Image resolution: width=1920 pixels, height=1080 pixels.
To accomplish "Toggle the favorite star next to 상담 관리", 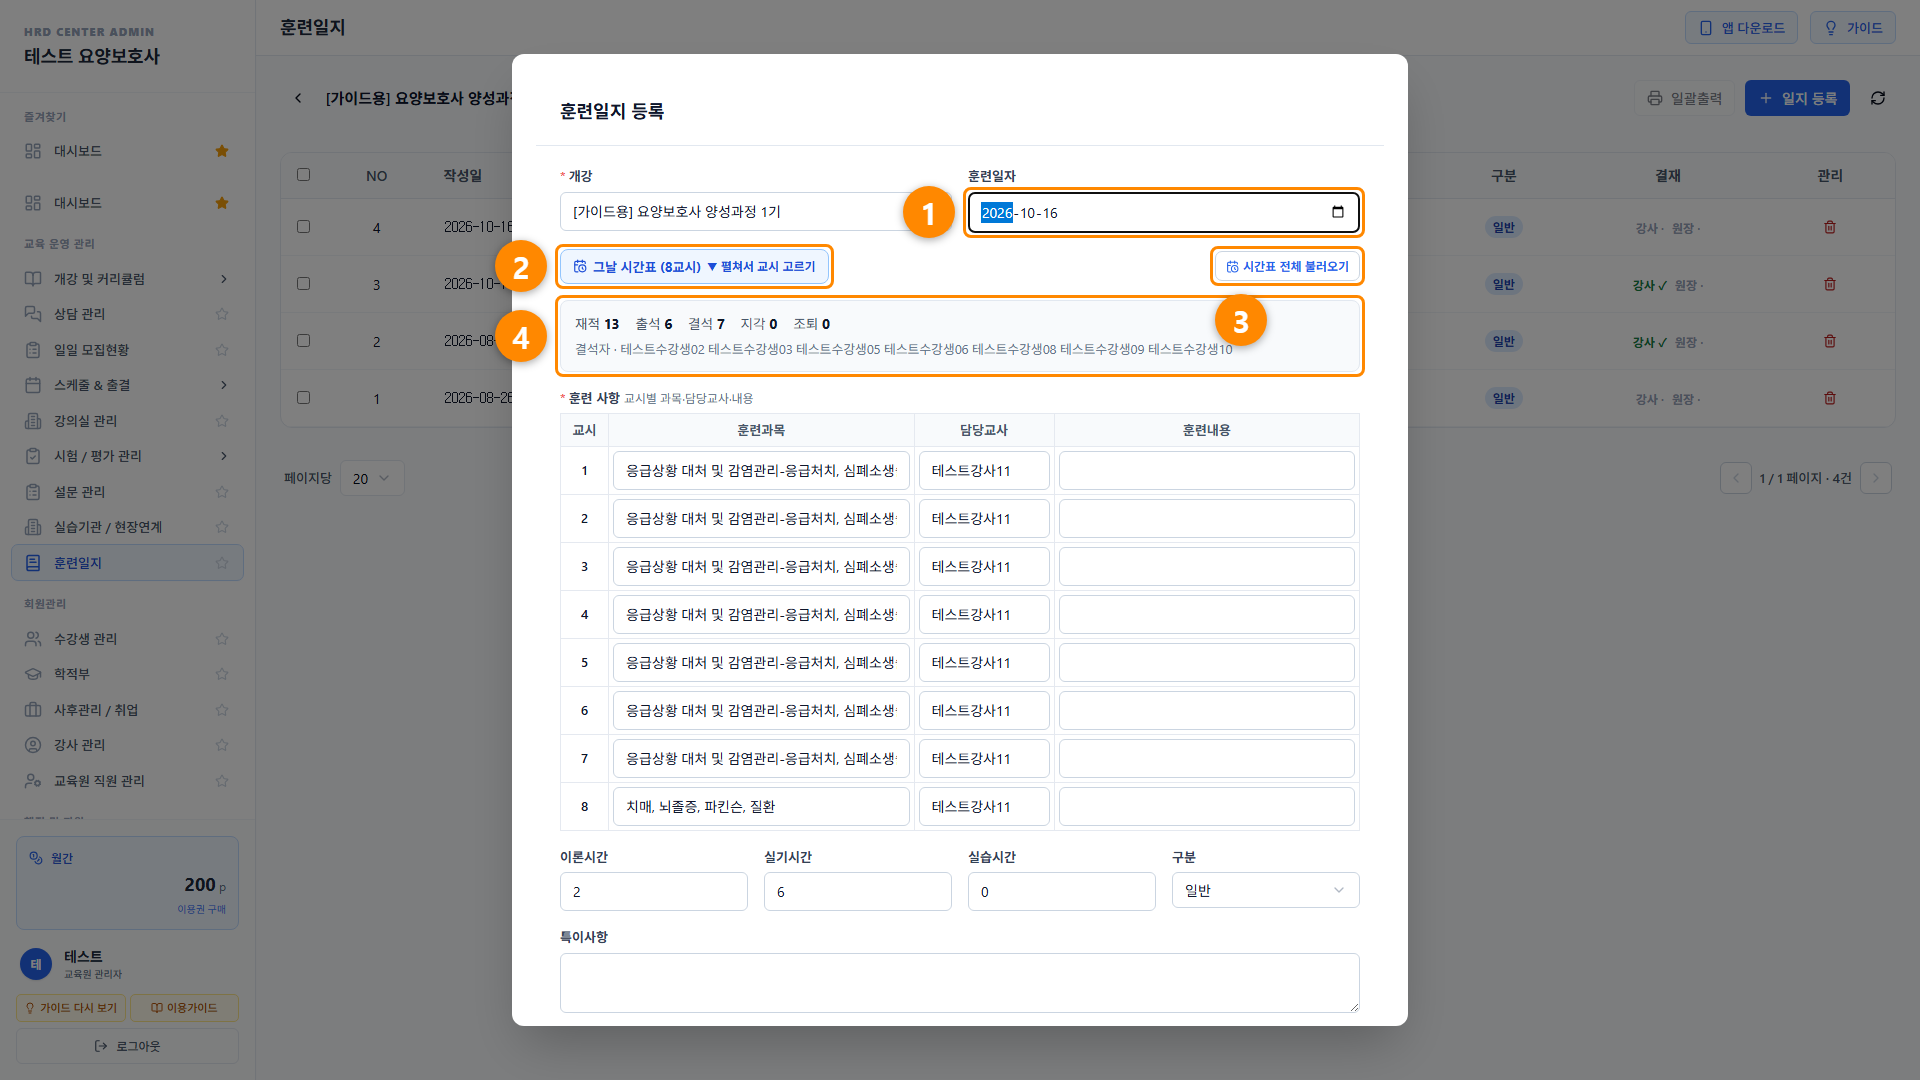I will coord(222,314).
